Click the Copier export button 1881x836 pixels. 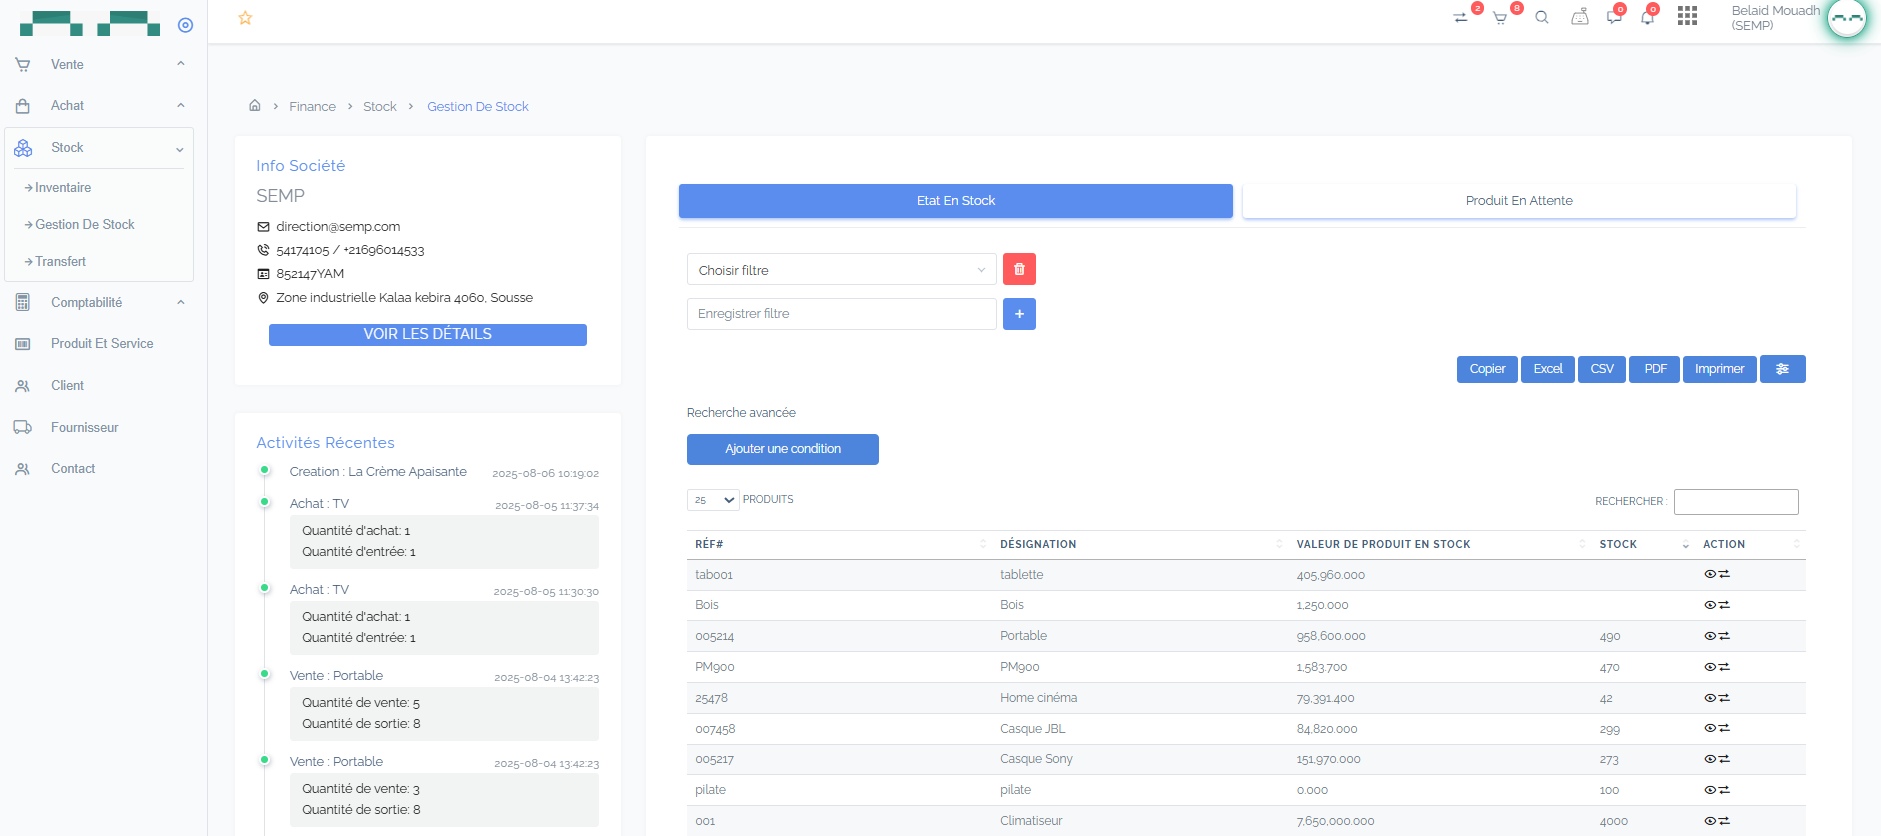coord(1487,369)
